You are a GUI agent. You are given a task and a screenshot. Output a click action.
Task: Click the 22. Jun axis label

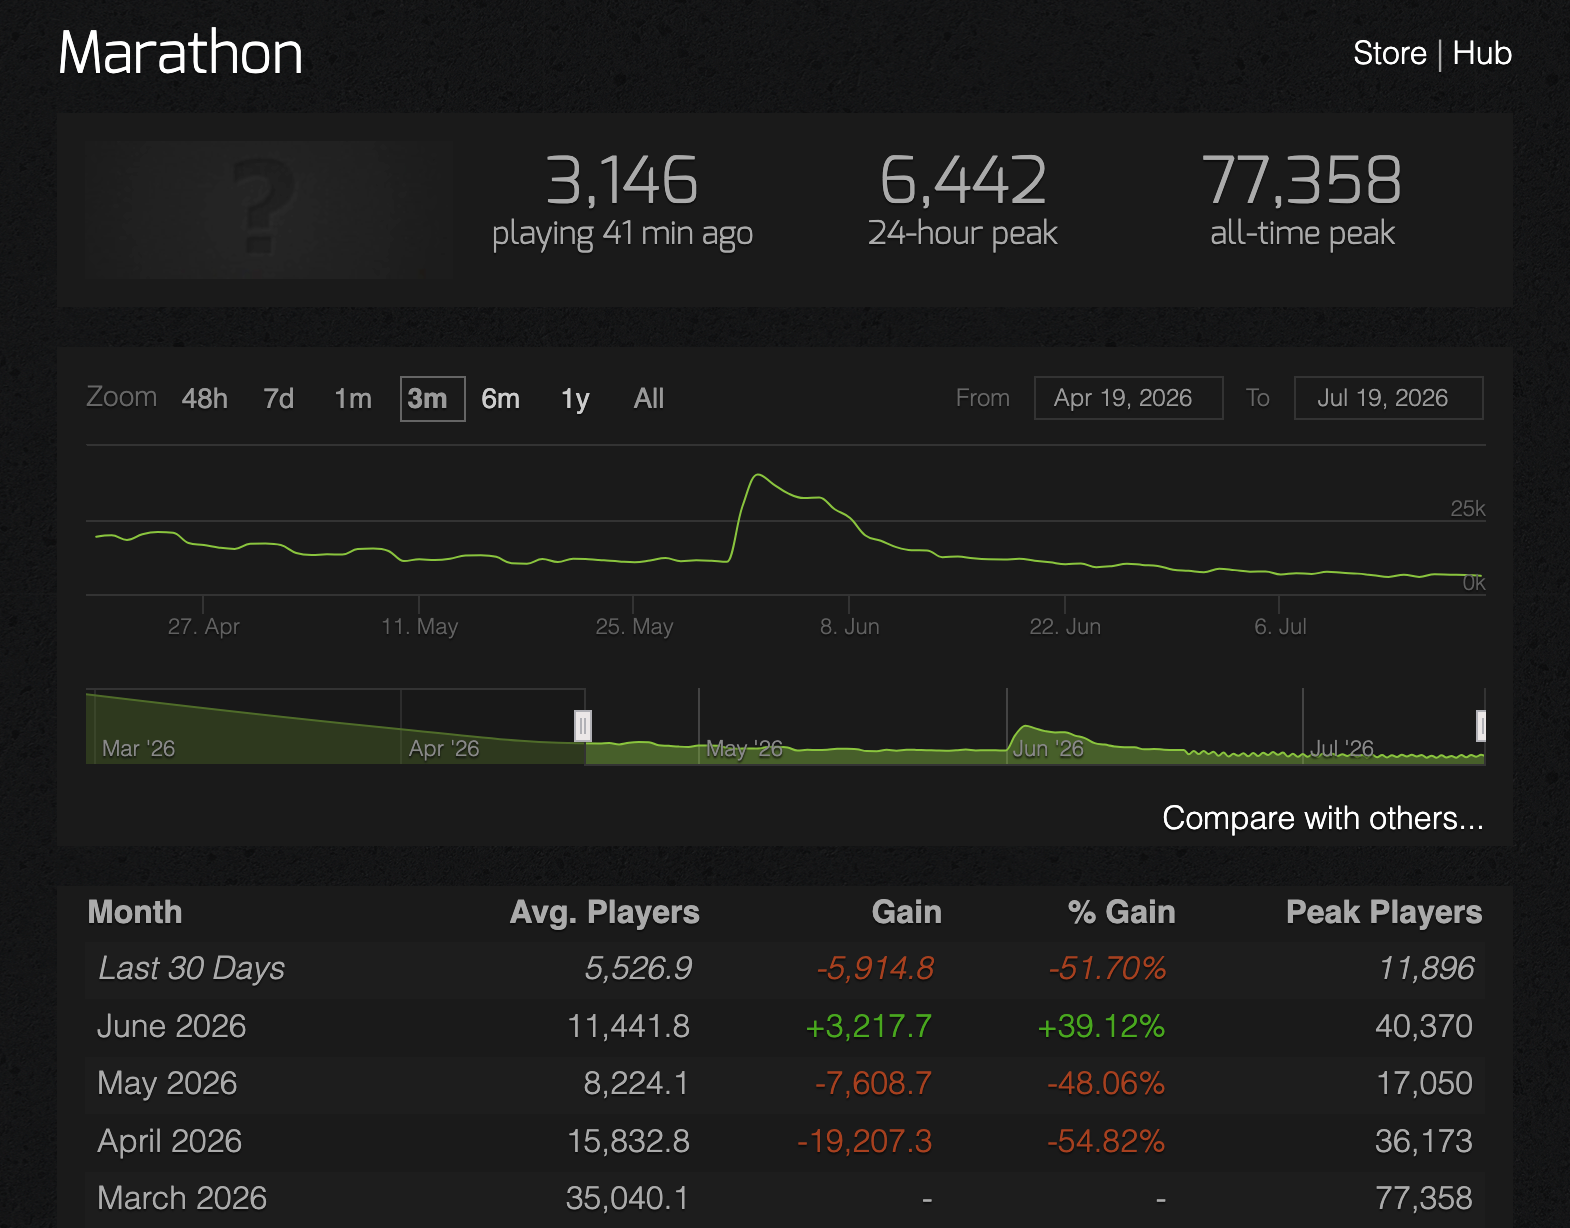click(1065, 626)
